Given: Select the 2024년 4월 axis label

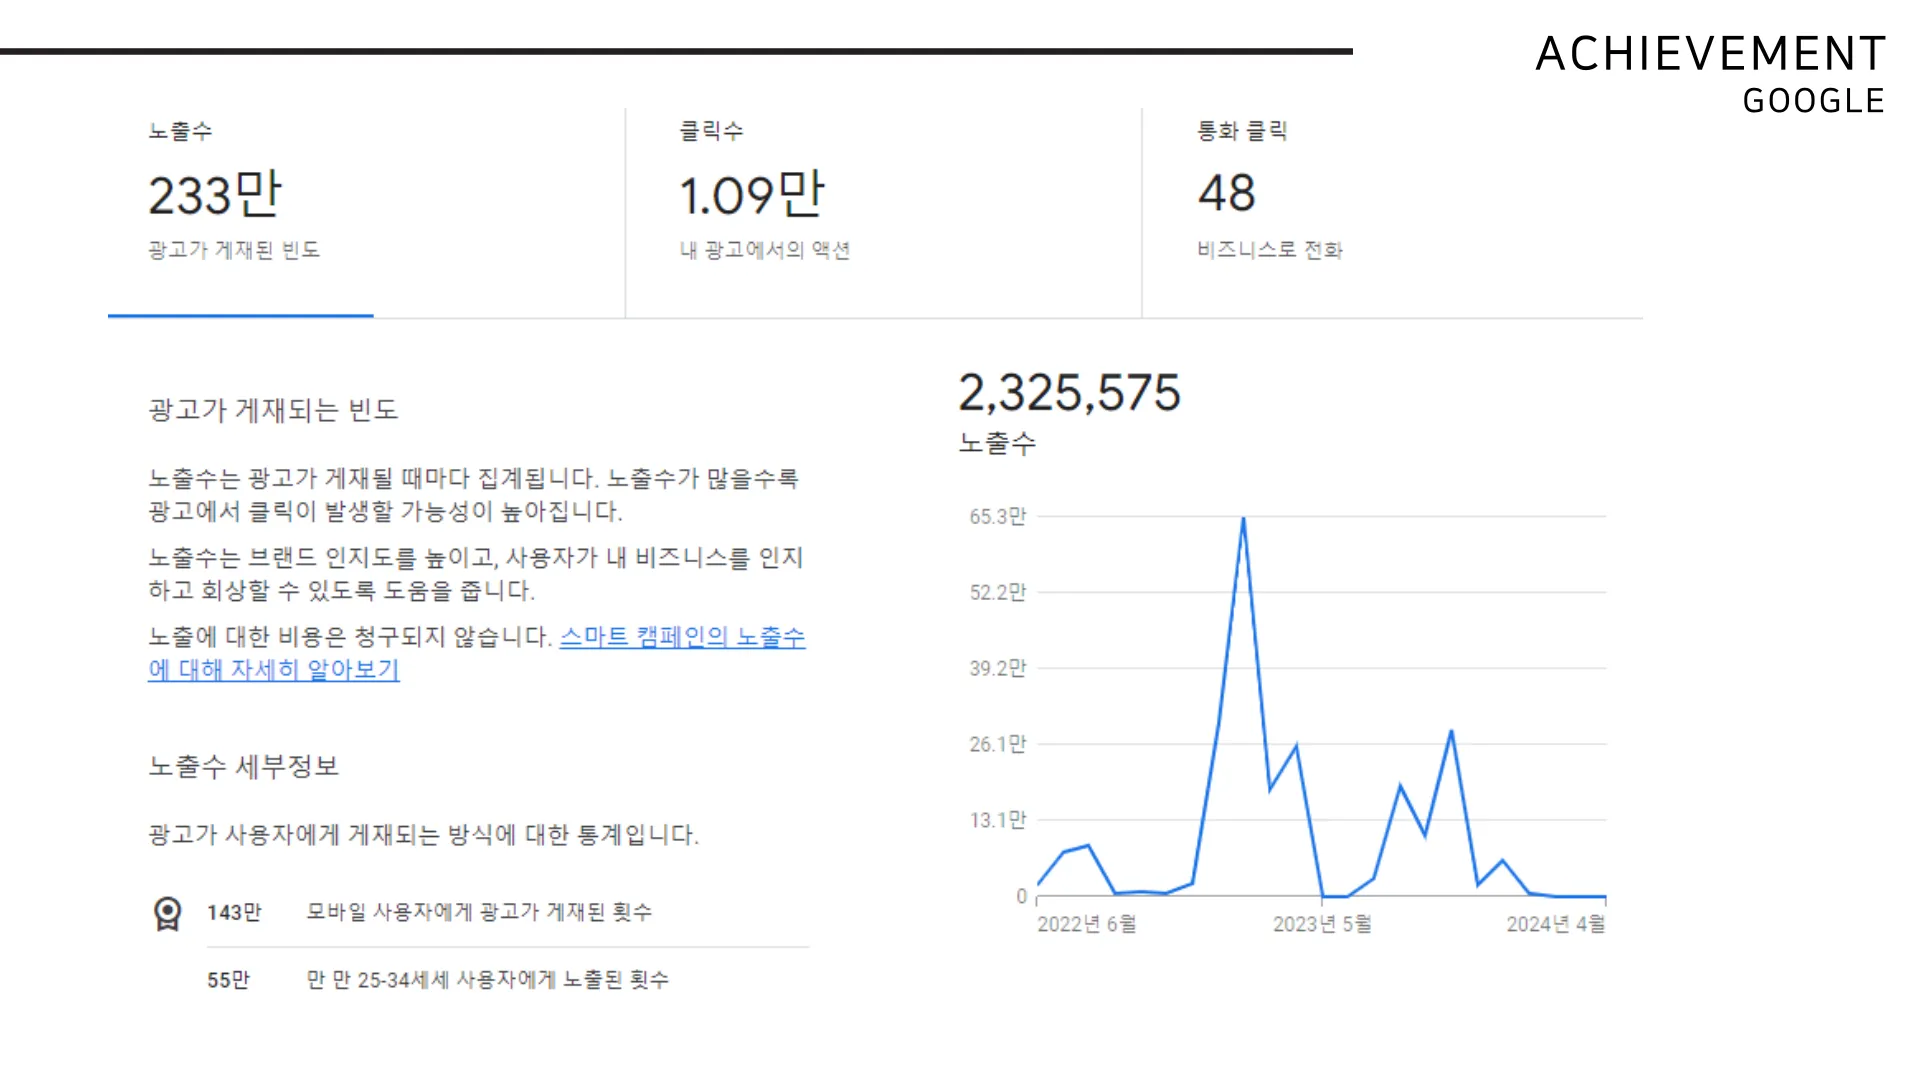Looking at the screenshot, I should pos(1556,924).
